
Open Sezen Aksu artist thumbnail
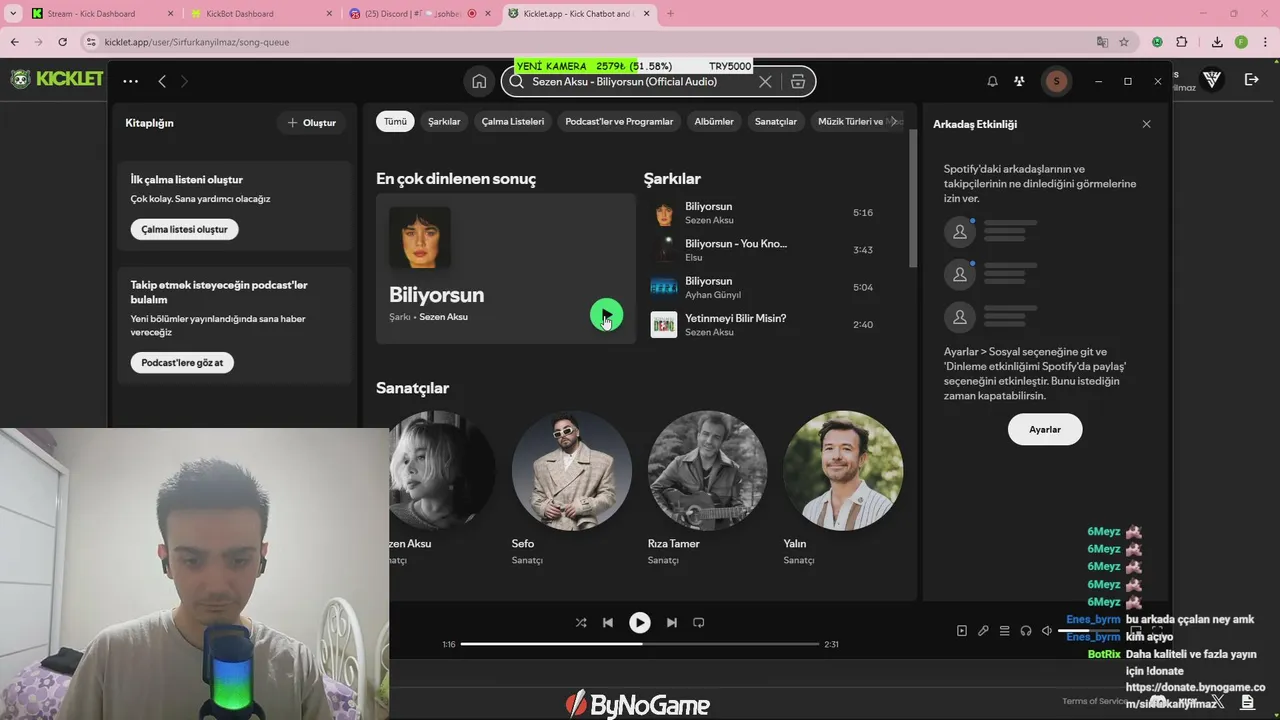coord(442,470)
